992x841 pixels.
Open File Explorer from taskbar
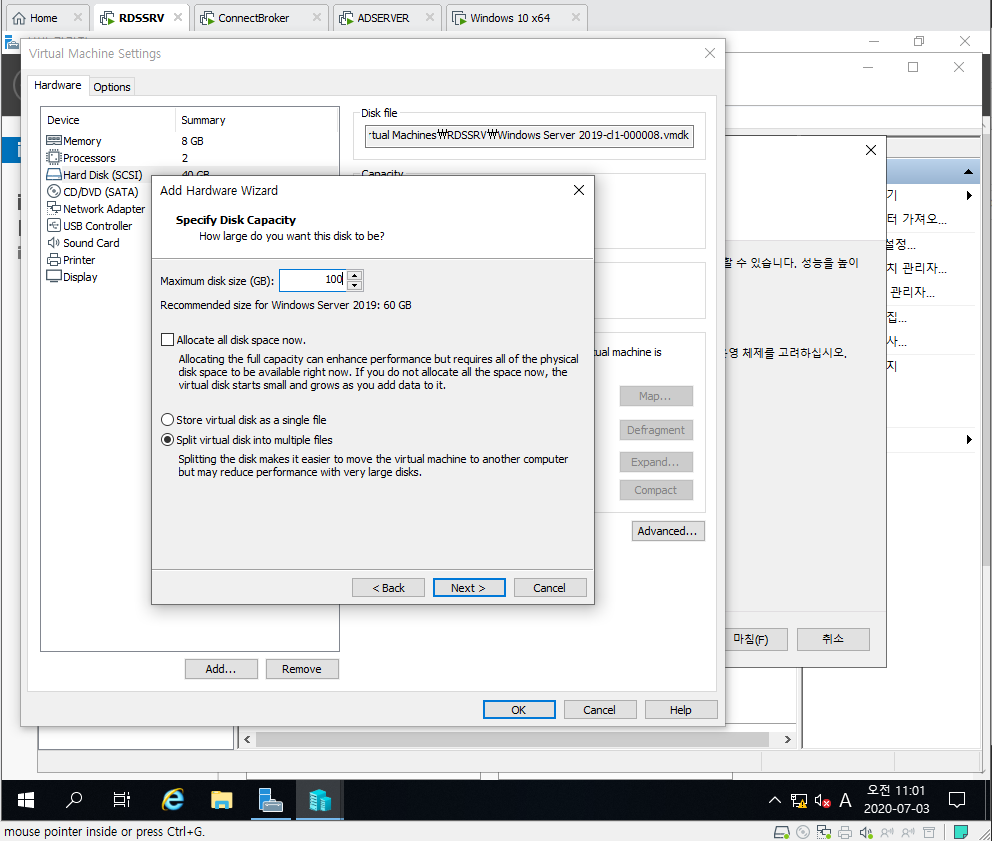click(x=221, y=801)
